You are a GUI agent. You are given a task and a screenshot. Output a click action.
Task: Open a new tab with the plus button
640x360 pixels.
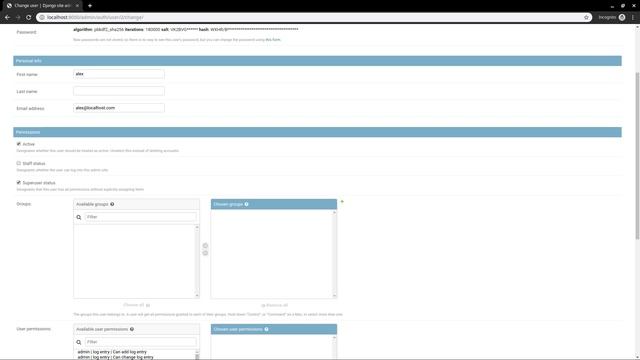[x=90, y=6]
